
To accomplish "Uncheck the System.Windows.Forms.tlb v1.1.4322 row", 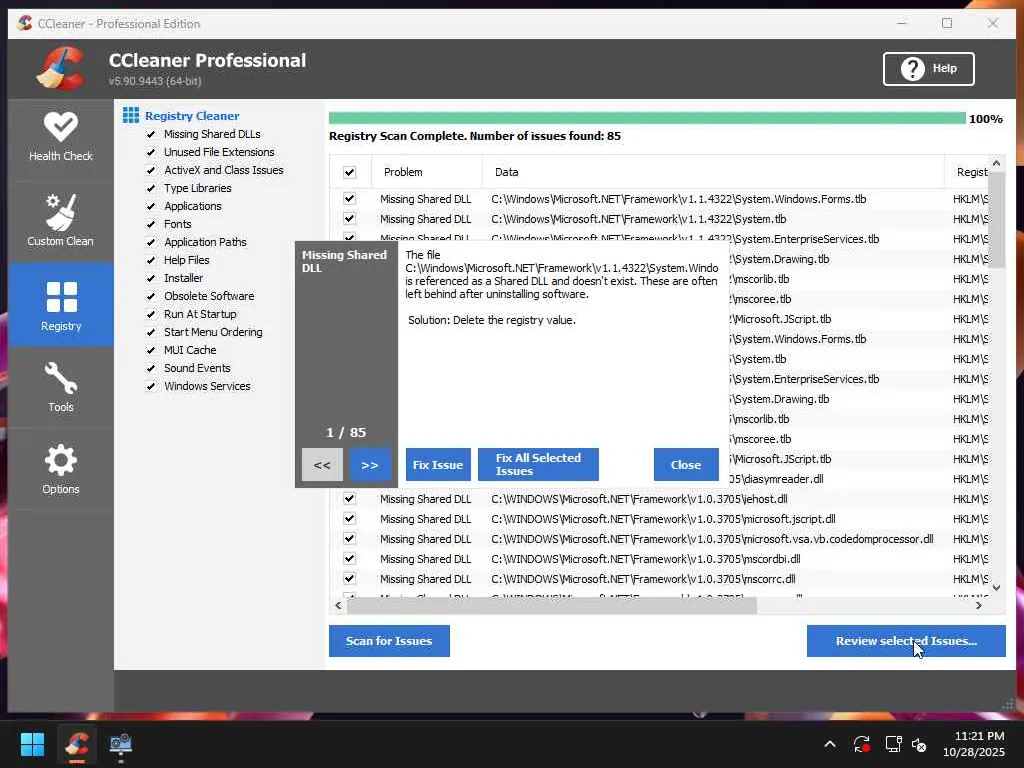I will tap(349, 199).
